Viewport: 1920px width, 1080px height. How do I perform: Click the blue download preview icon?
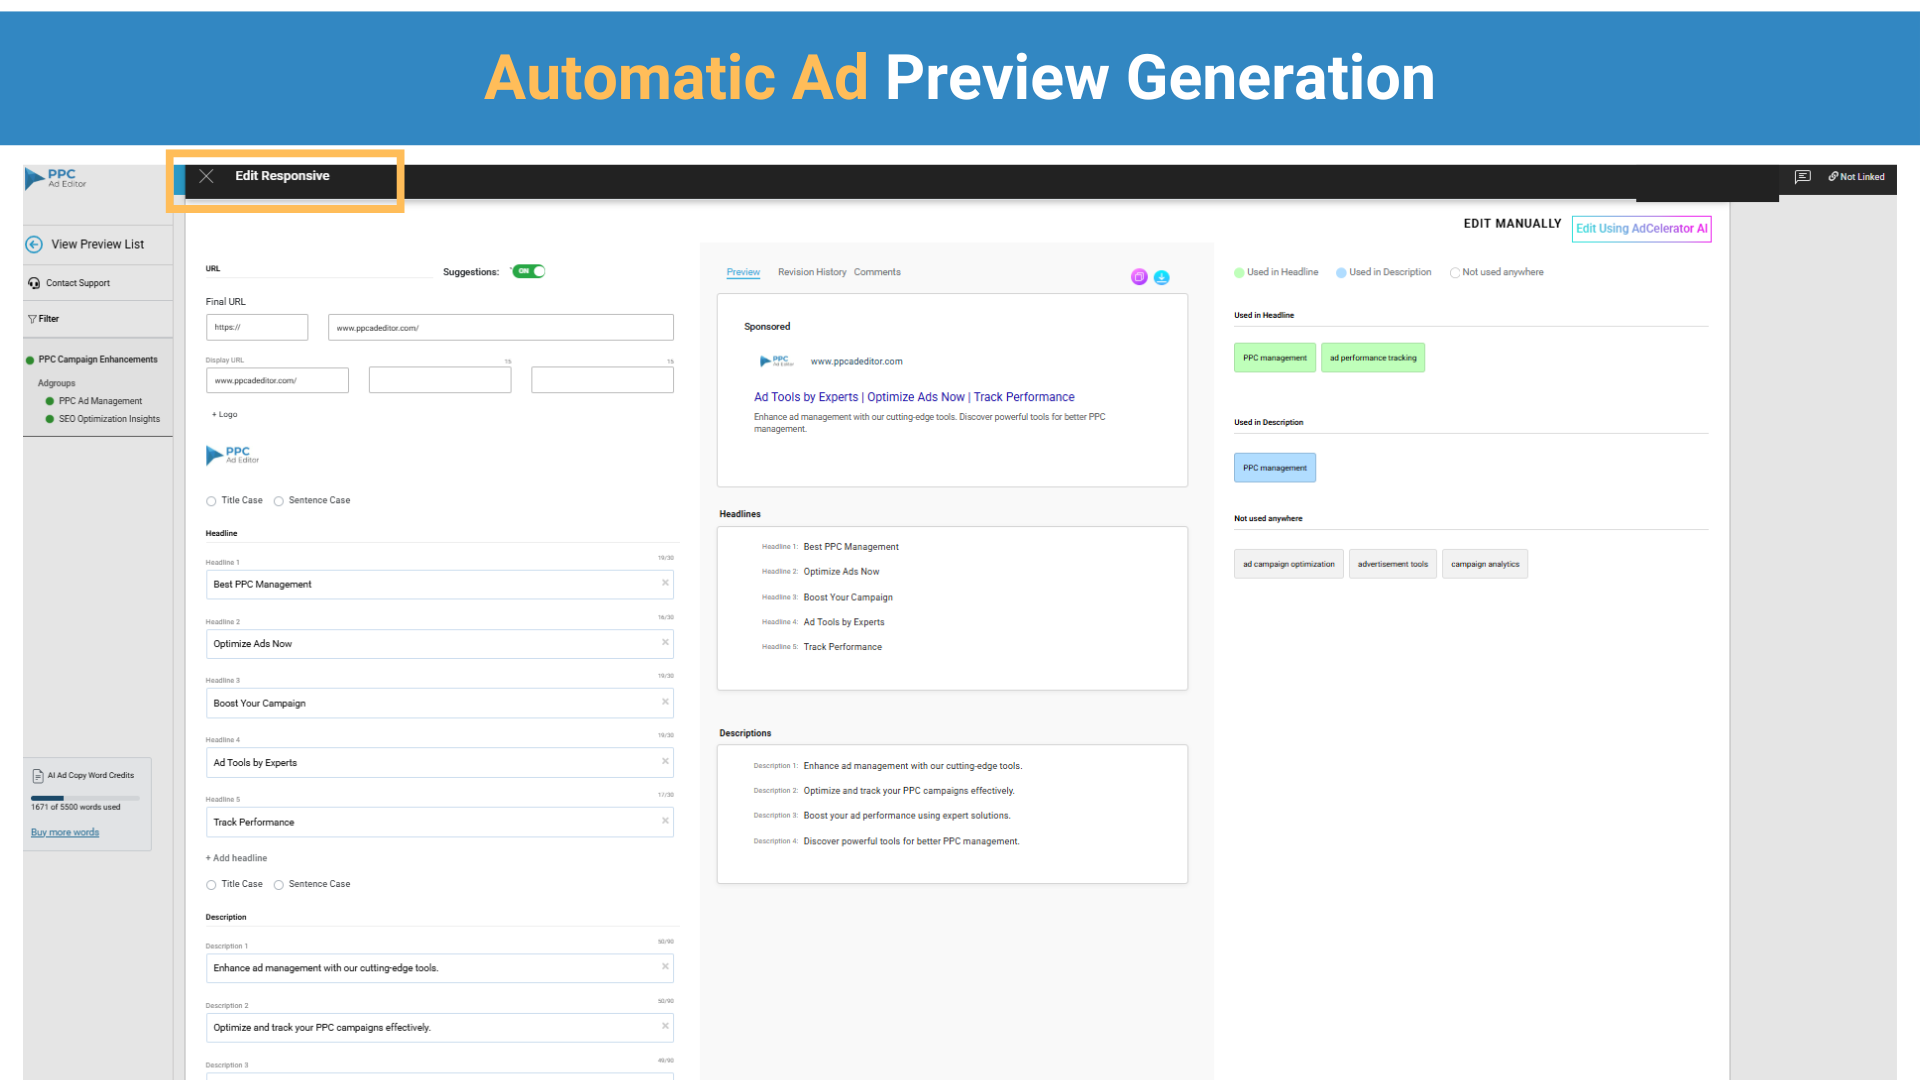coord(1161,277)
